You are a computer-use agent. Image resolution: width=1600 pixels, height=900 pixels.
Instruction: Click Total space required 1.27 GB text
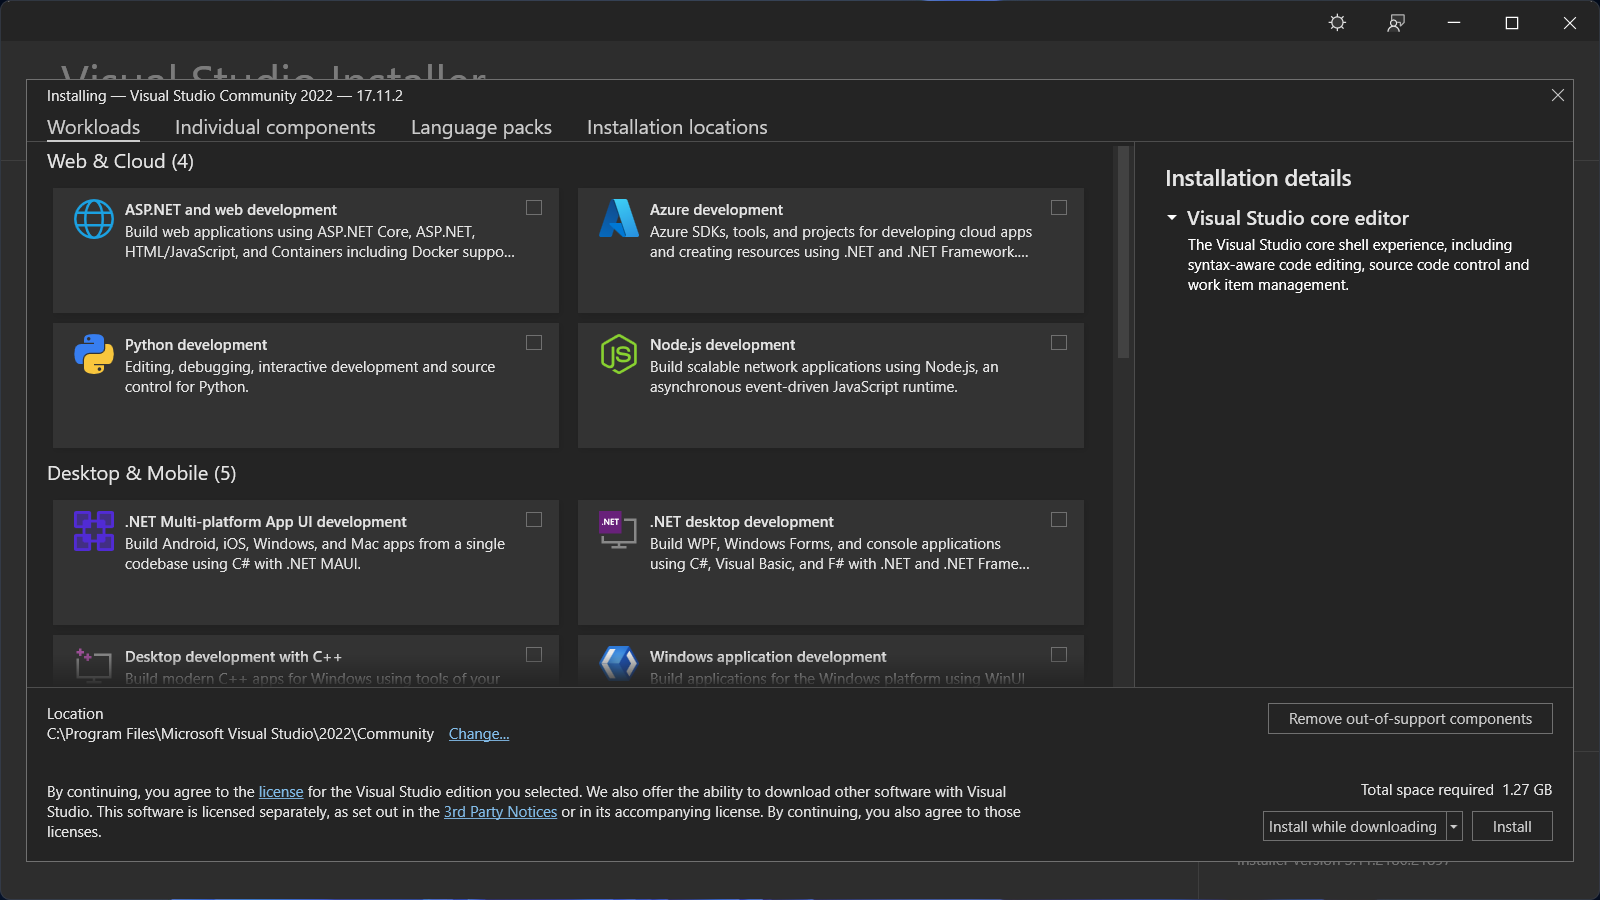click(1456, 790)
